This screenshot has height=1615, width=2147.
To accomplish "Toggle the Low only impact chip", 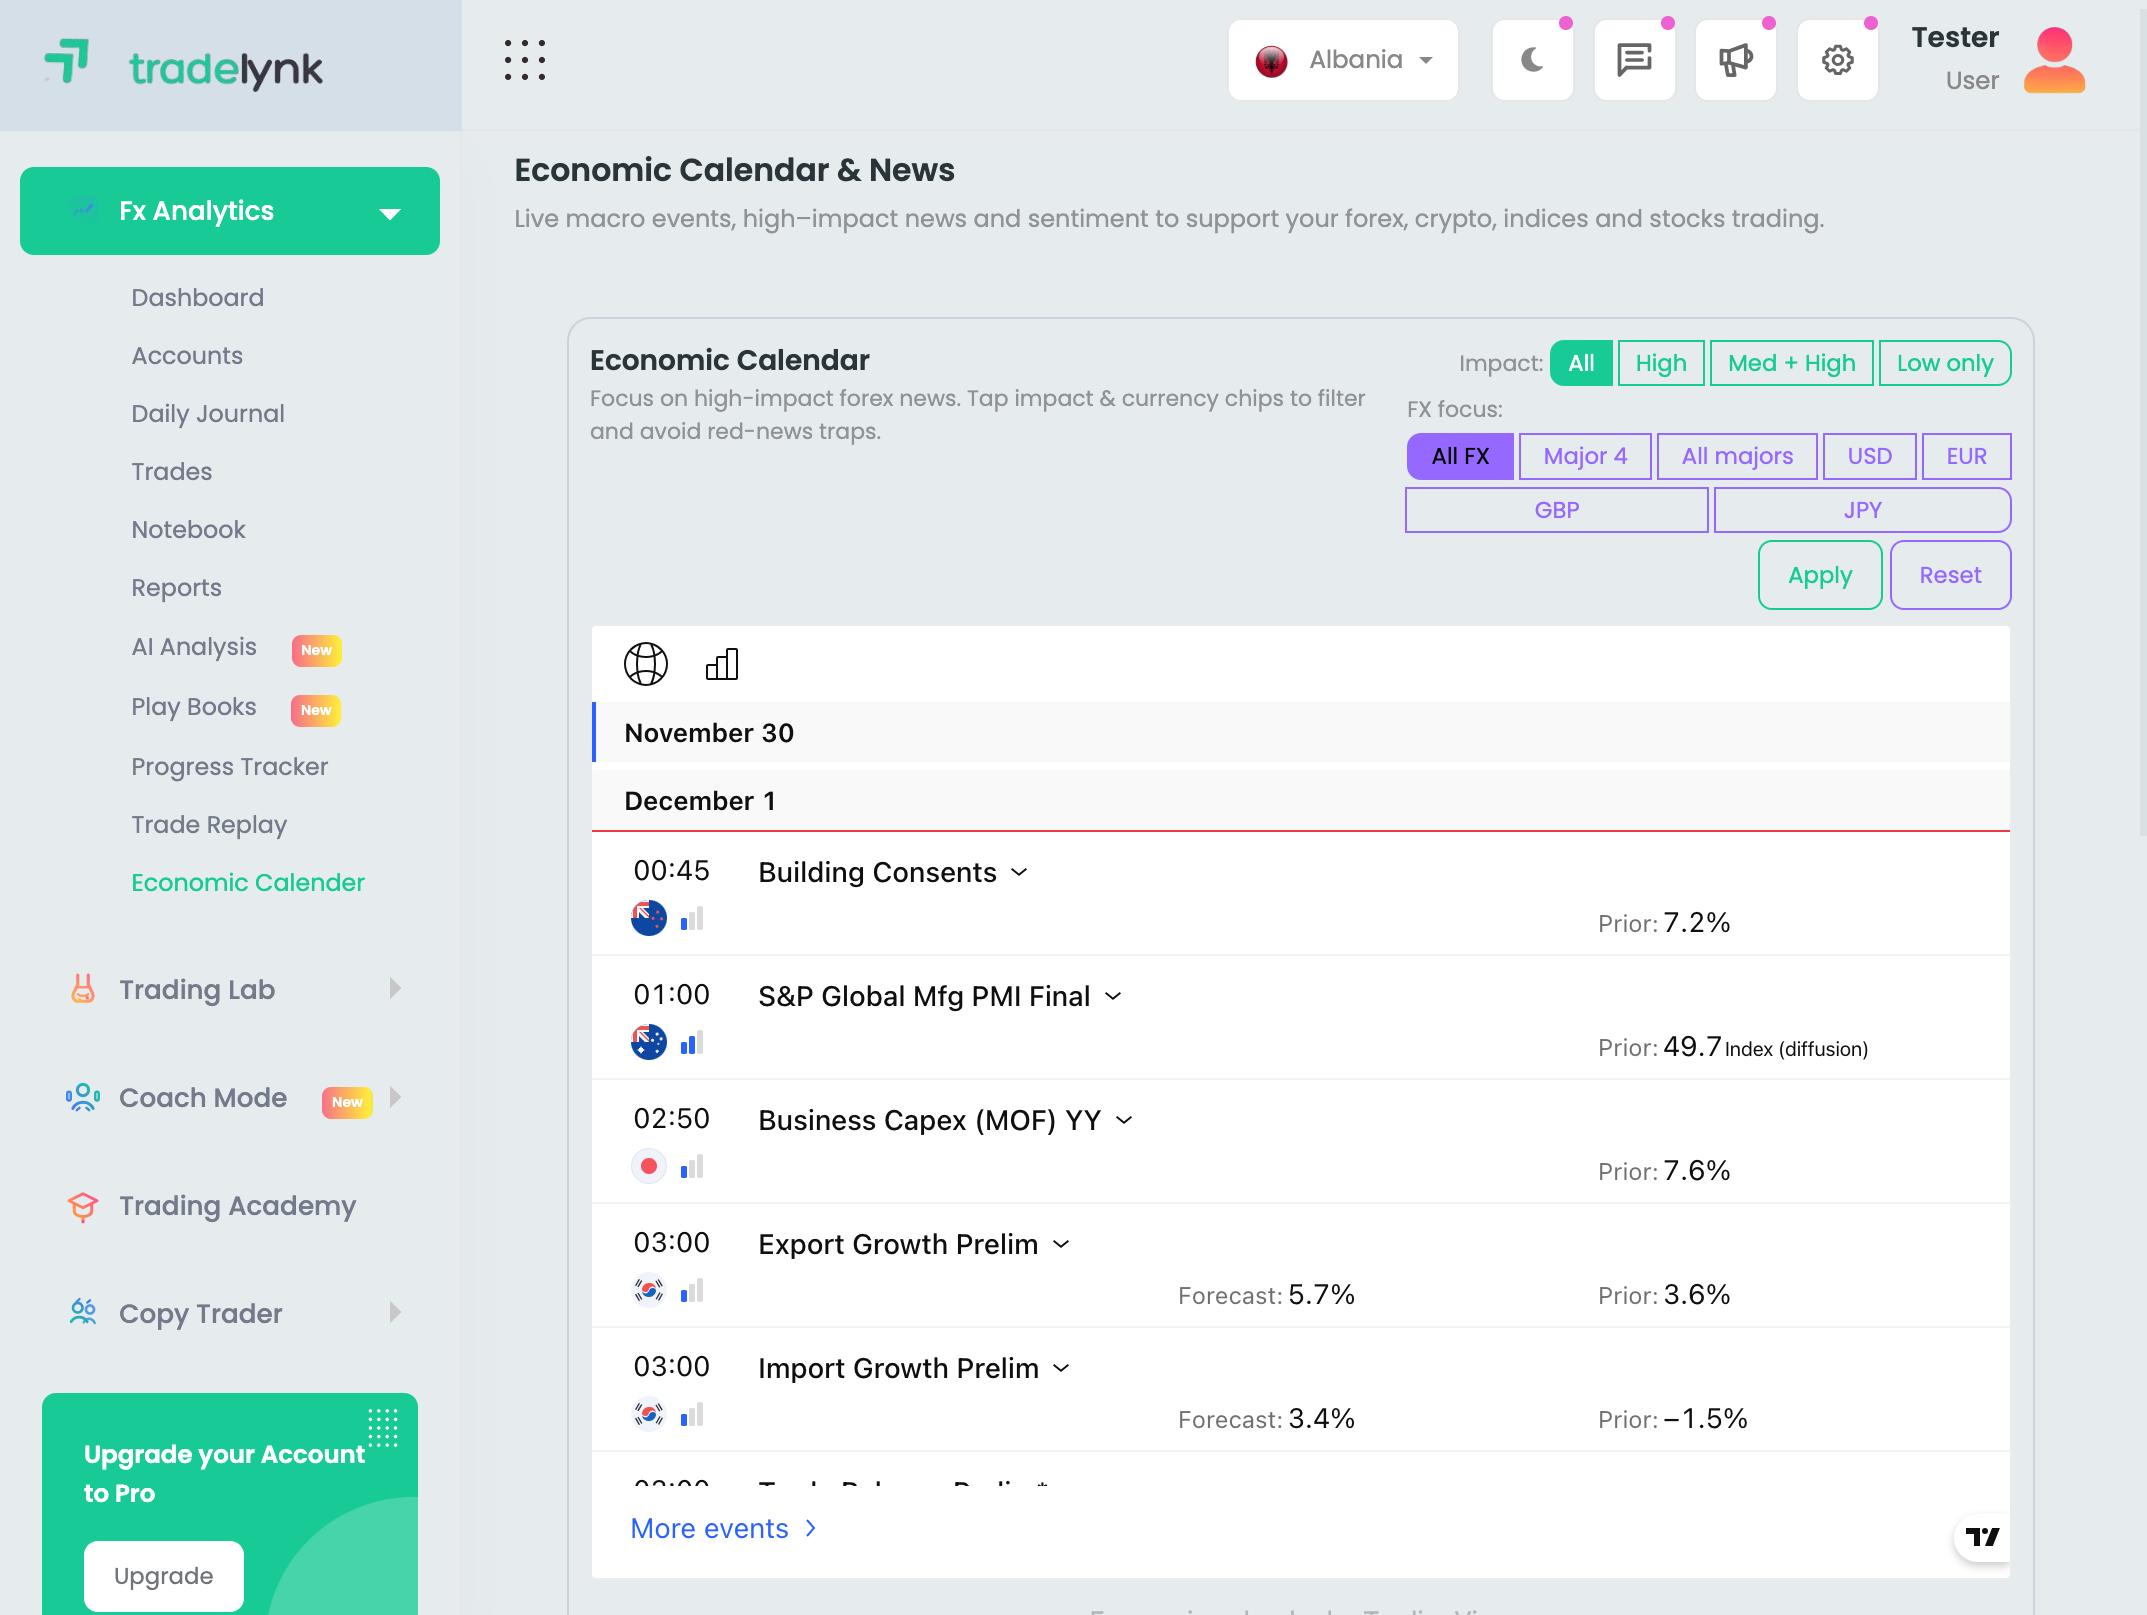I will click(x=1945, y=363).
